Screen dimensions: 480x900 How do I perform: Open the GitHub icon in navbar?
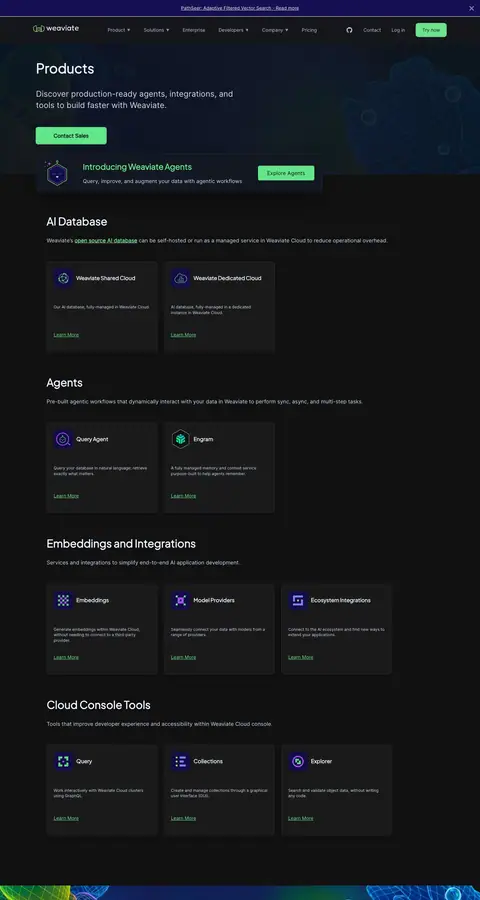349,30
